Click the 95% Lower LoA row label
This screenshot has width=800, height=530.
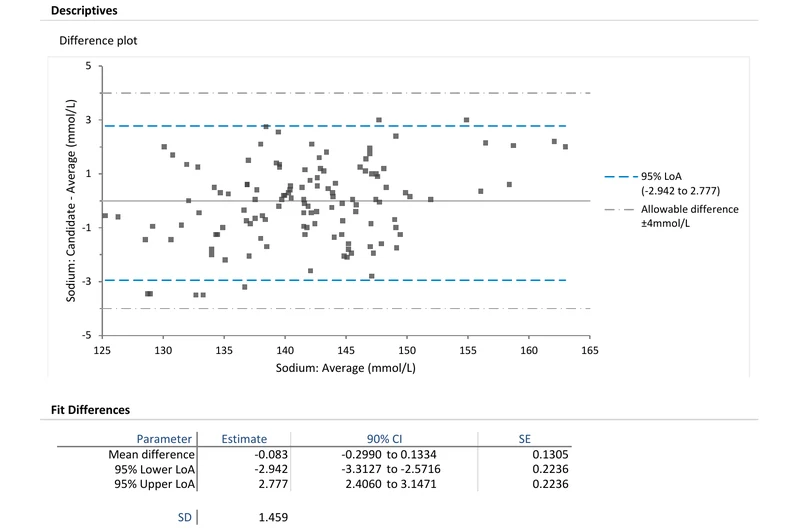click(x=155, y=469)
